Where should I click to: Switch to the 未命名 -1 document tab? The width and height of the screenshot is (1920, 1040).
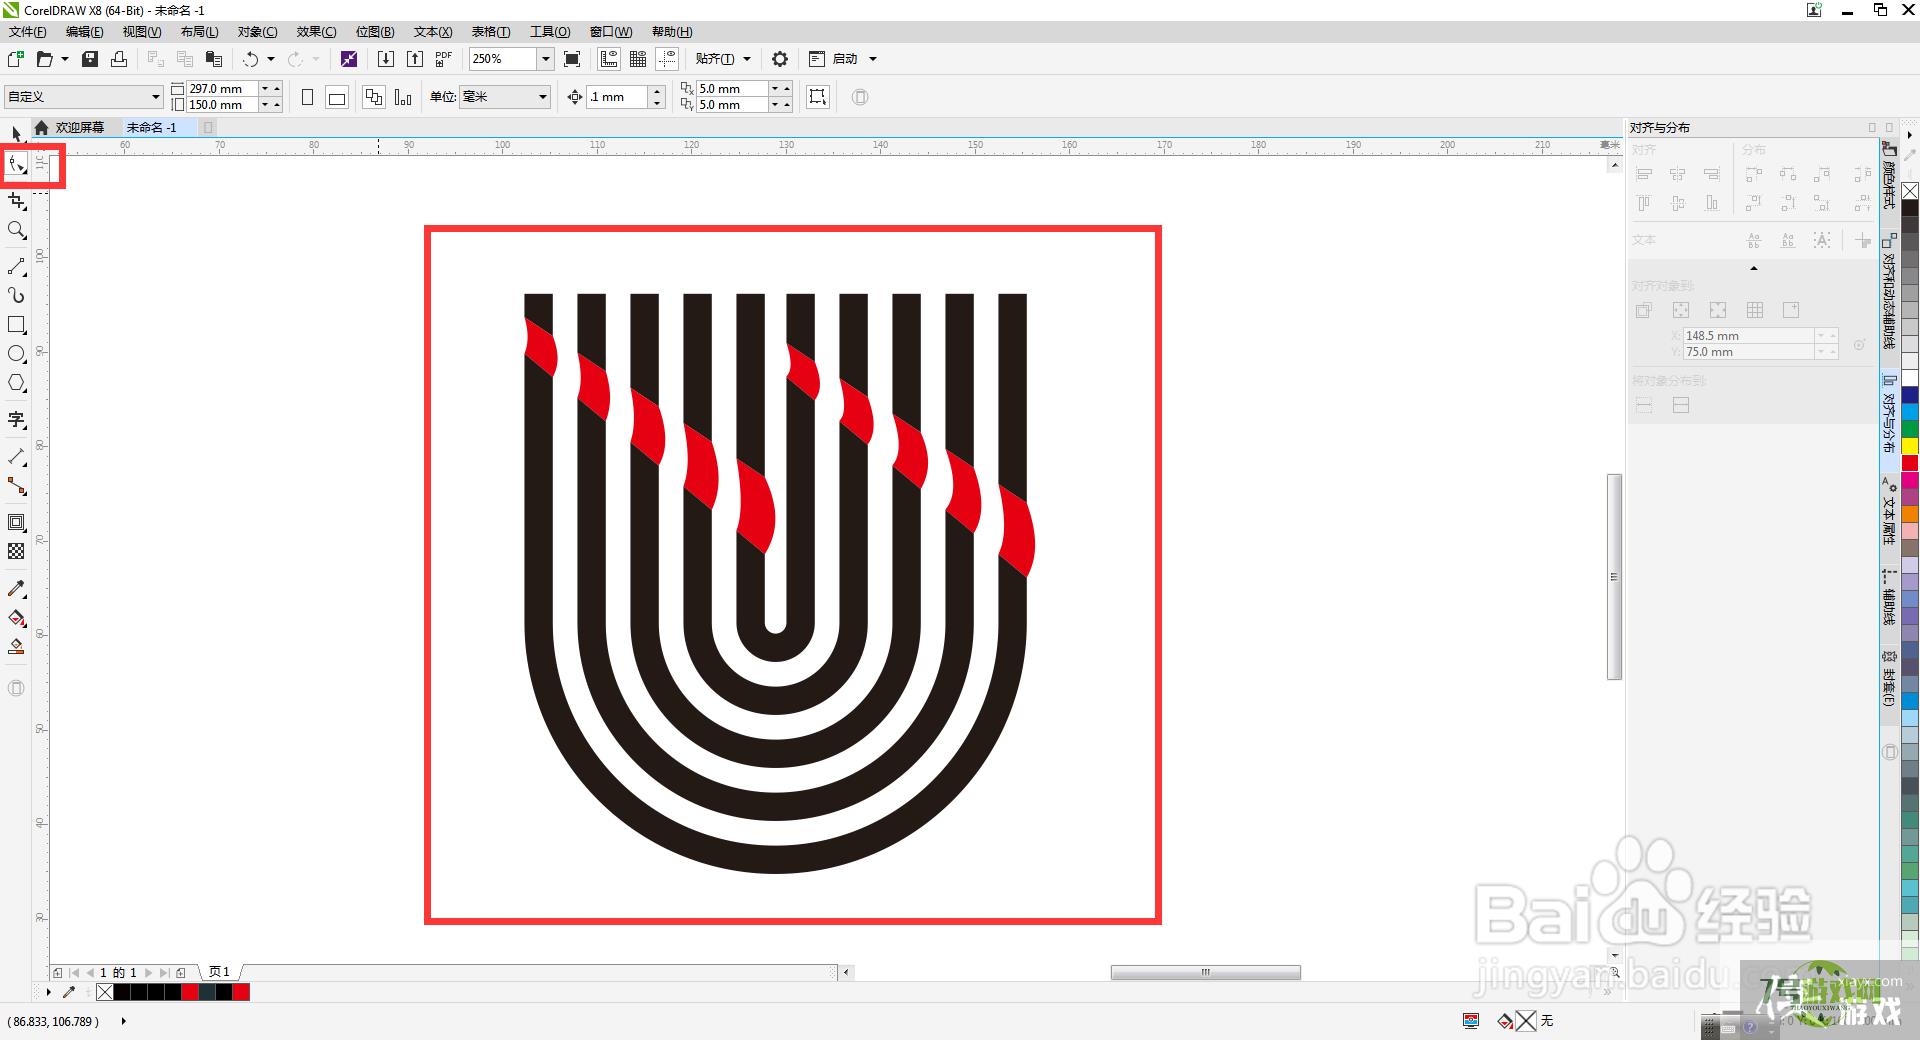pyautogui.click(x=152, y=127)
